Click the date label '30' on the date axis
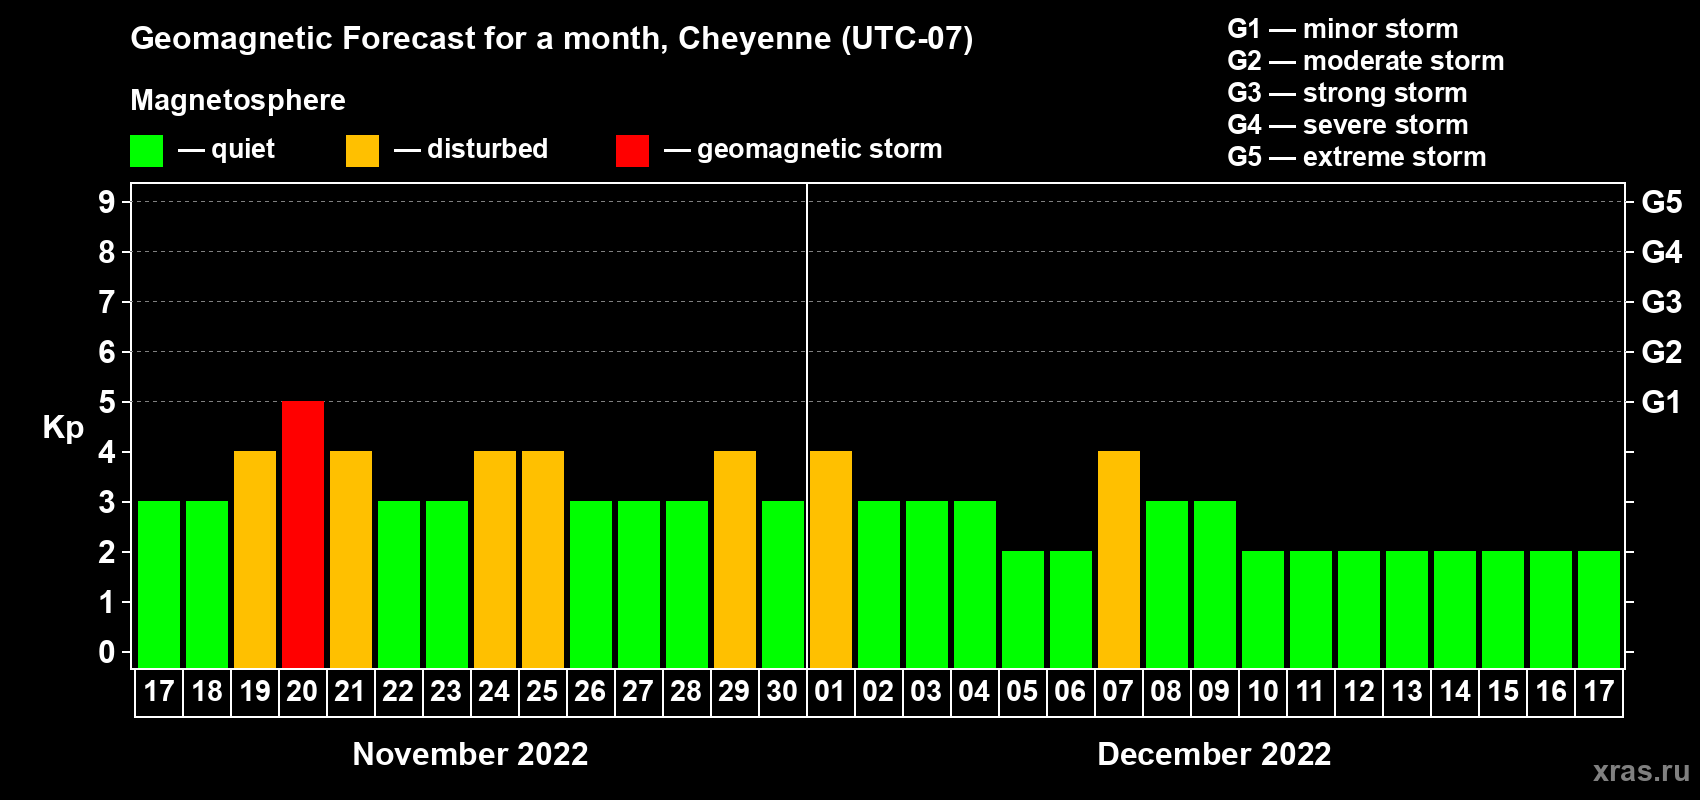The height and width of the screenshot is (800, 1700). [x=782, y=691]
